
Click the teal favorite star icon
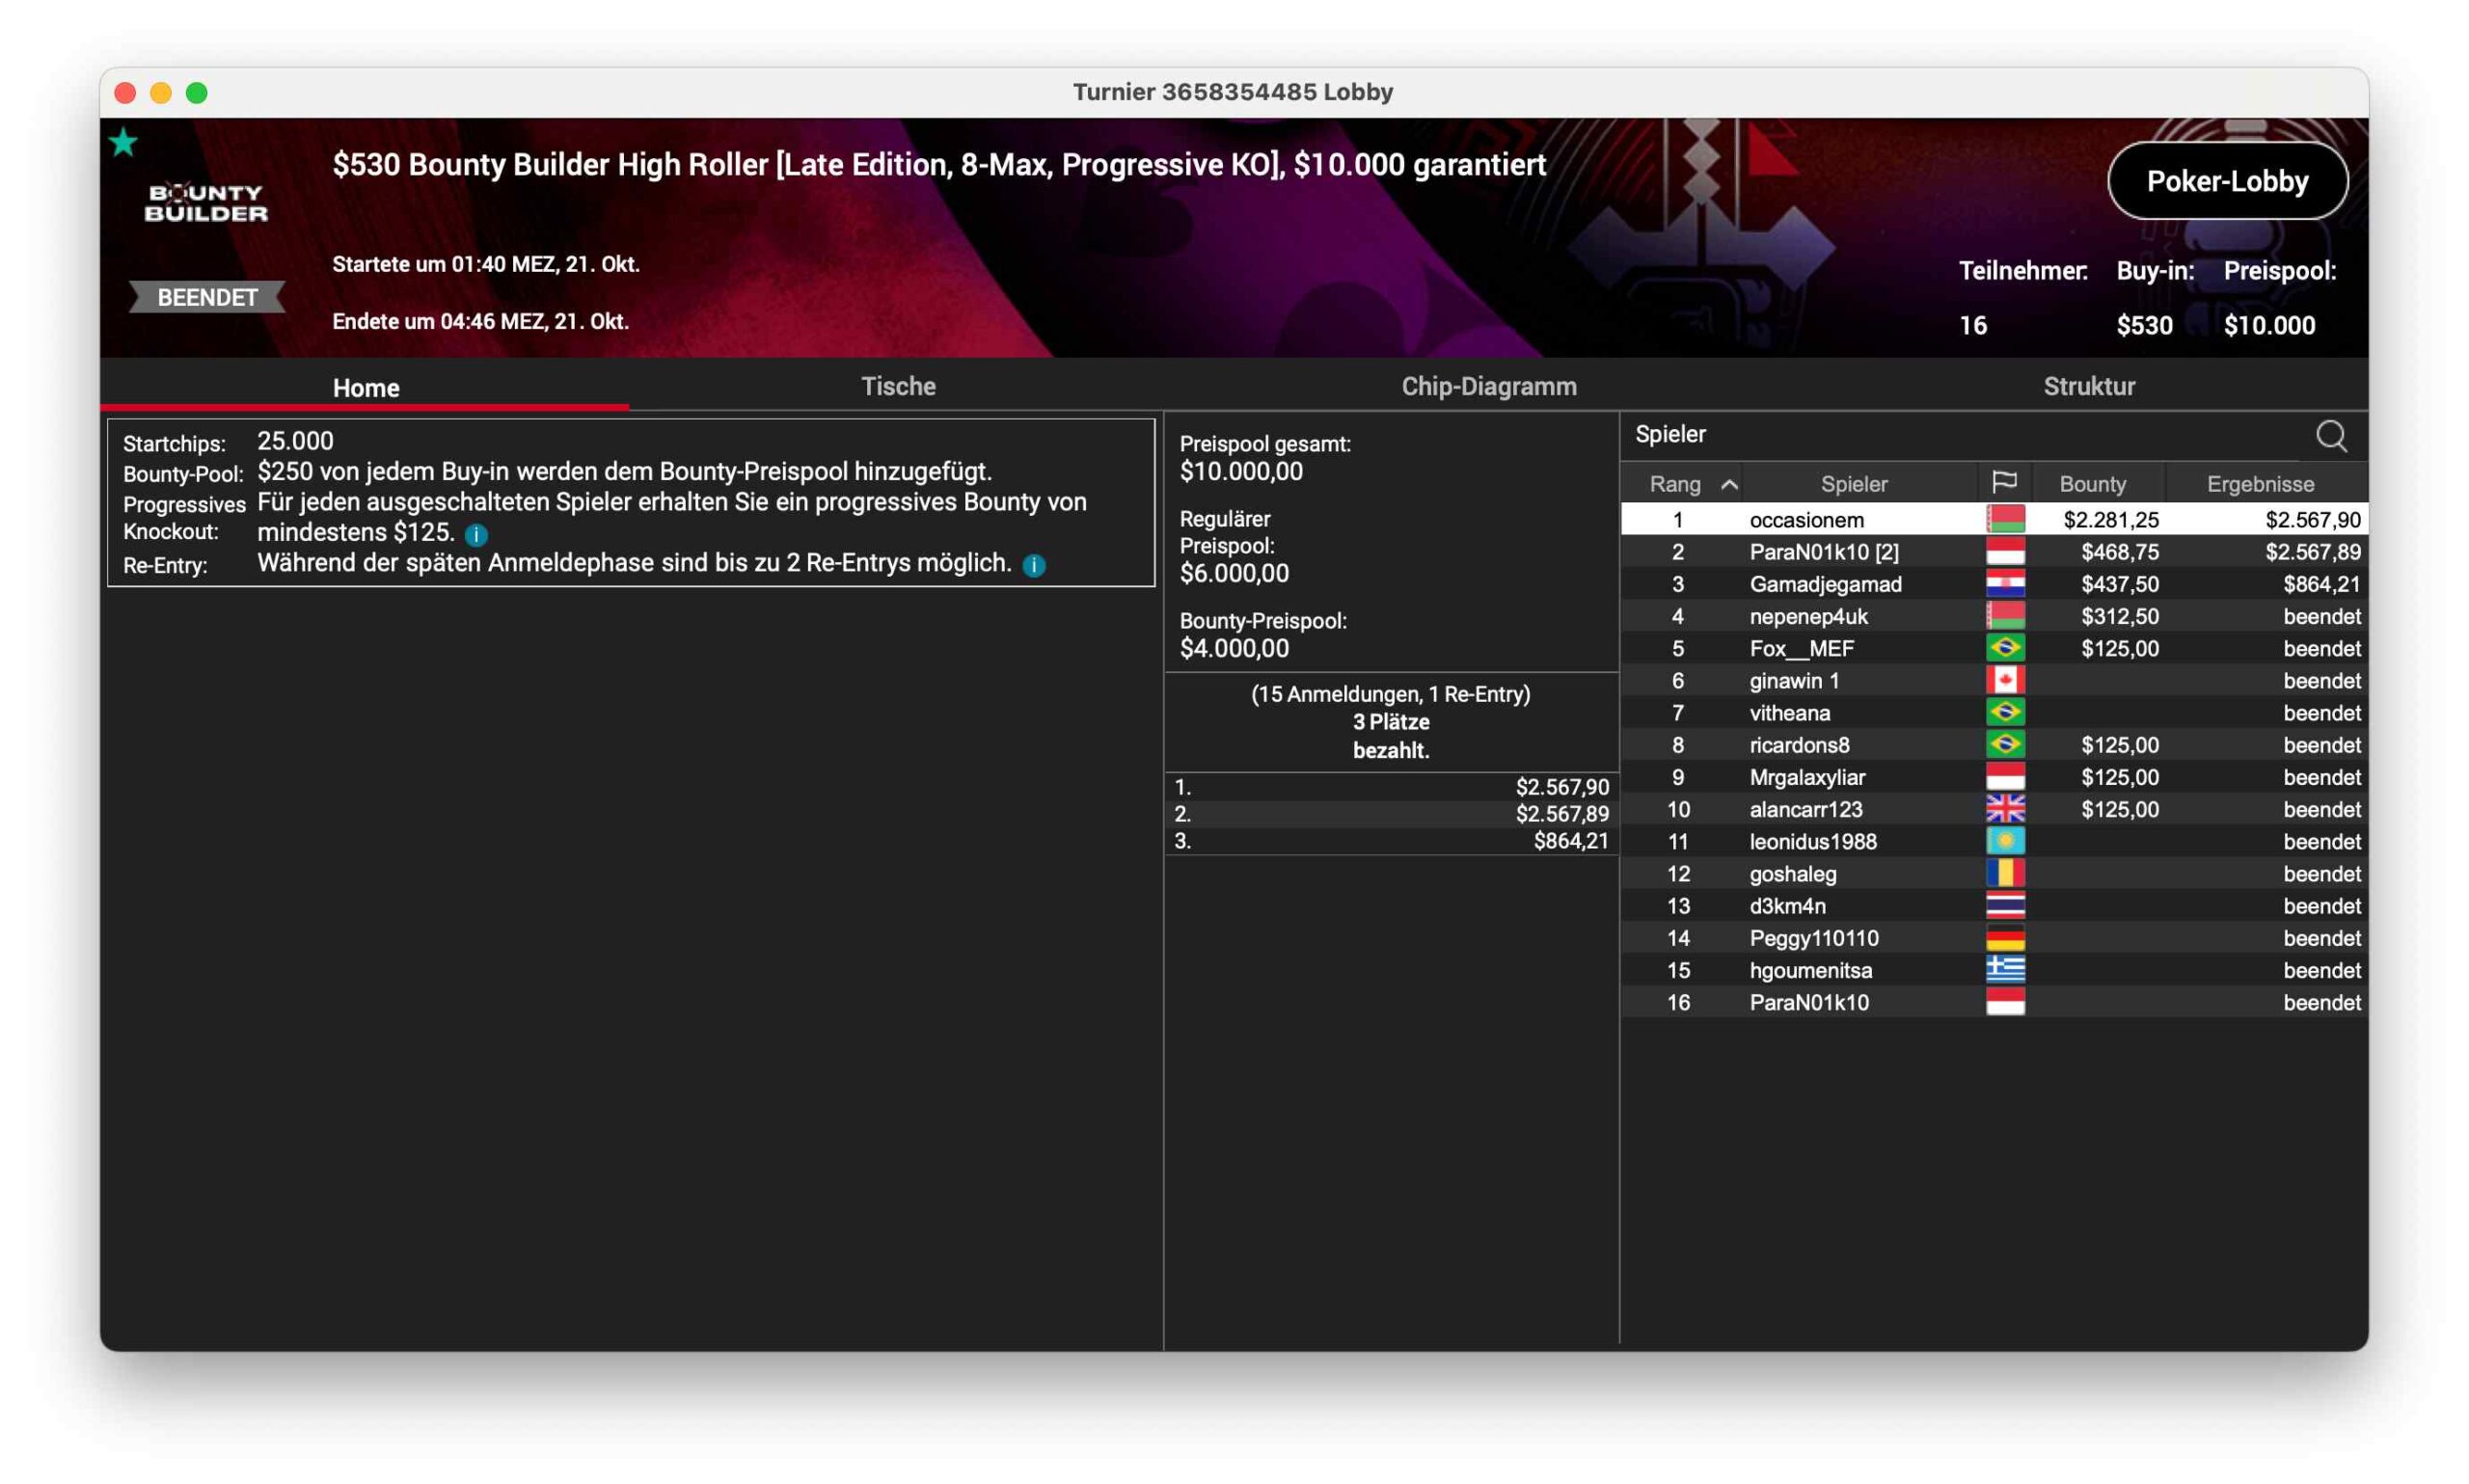[x=123, y=143]
